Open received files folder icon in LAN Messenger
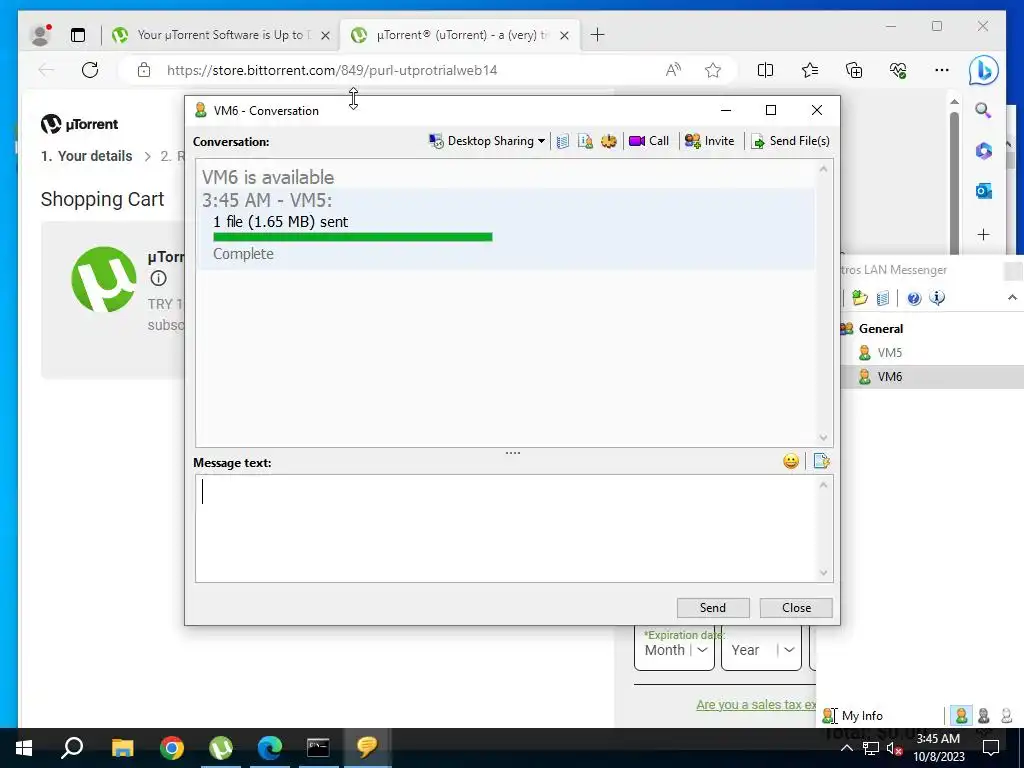 point(859,298)
